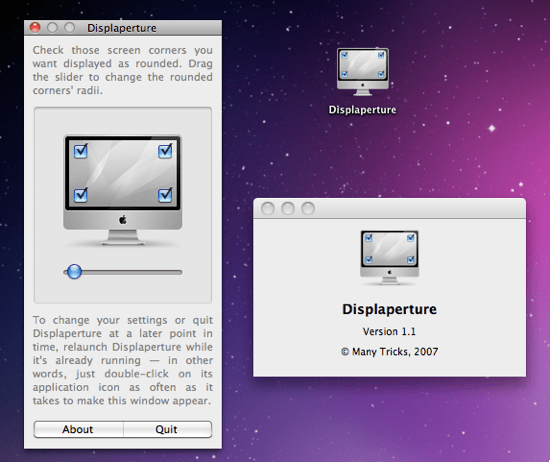
Task: Minimize the About window
Action: pyautogui.click(x=288, y=208)
